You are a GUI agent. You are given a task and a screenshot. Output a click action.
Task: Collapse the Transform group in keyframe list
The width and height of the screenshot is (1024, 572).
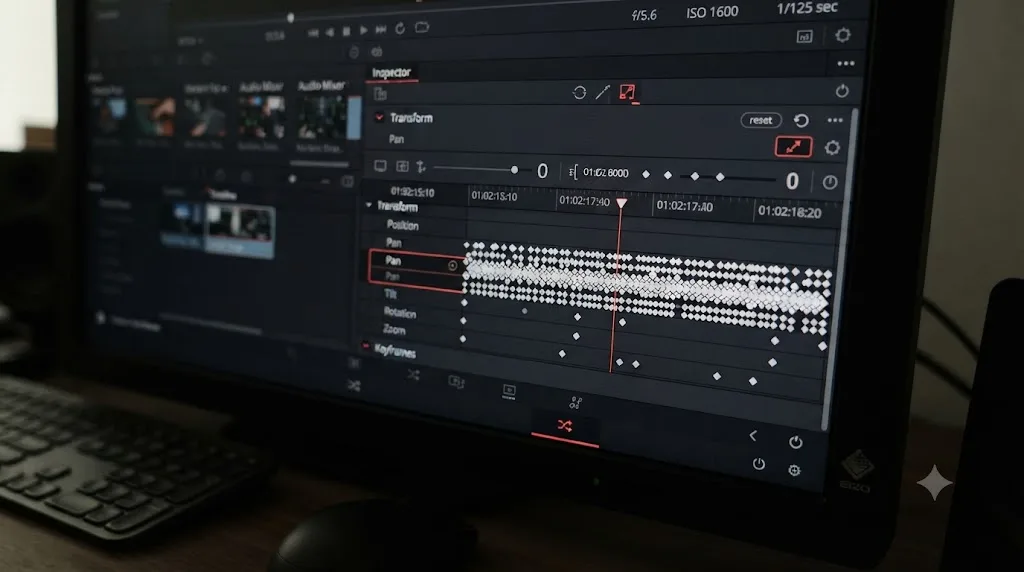pyautogui.click(x=369, y=205)
